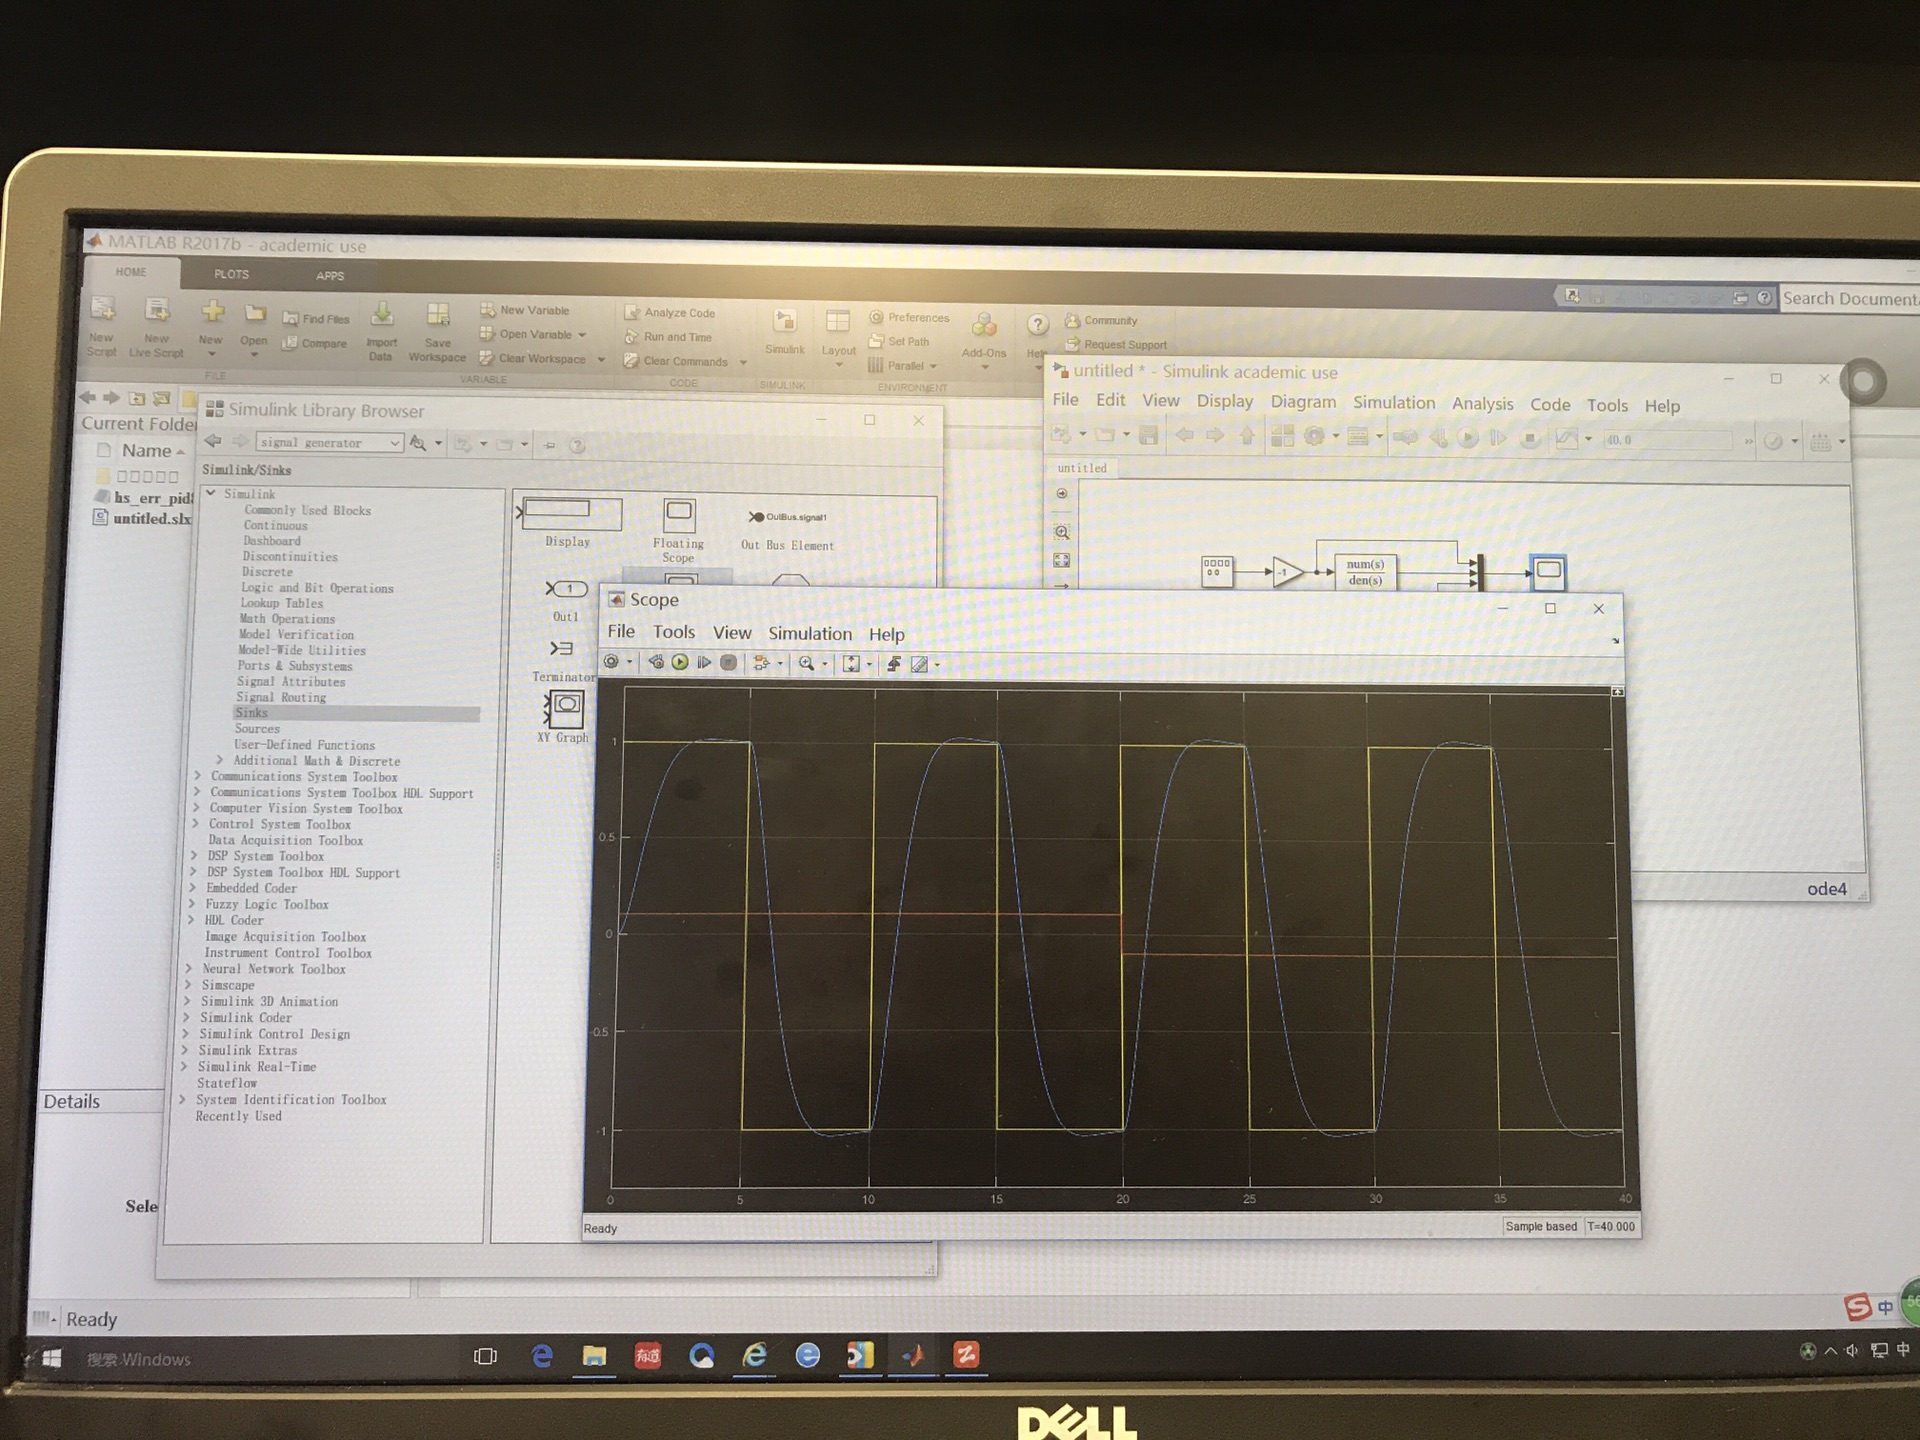Click New Variable in MATLAB toolstrip
Screen dimensions: 1920x1440
coord(525,310)
